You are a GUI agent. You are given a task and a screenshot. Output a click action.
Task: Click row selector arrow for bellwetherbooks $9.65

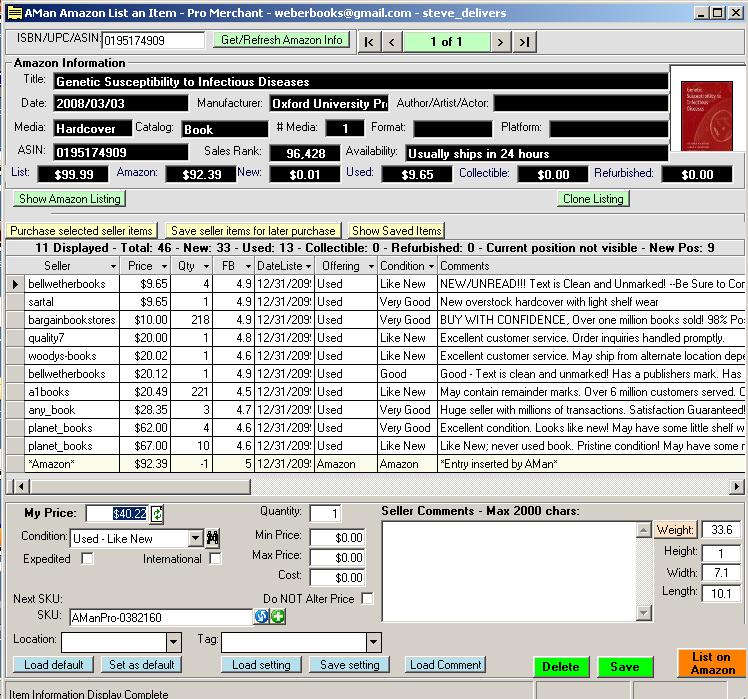pos(15,284)
